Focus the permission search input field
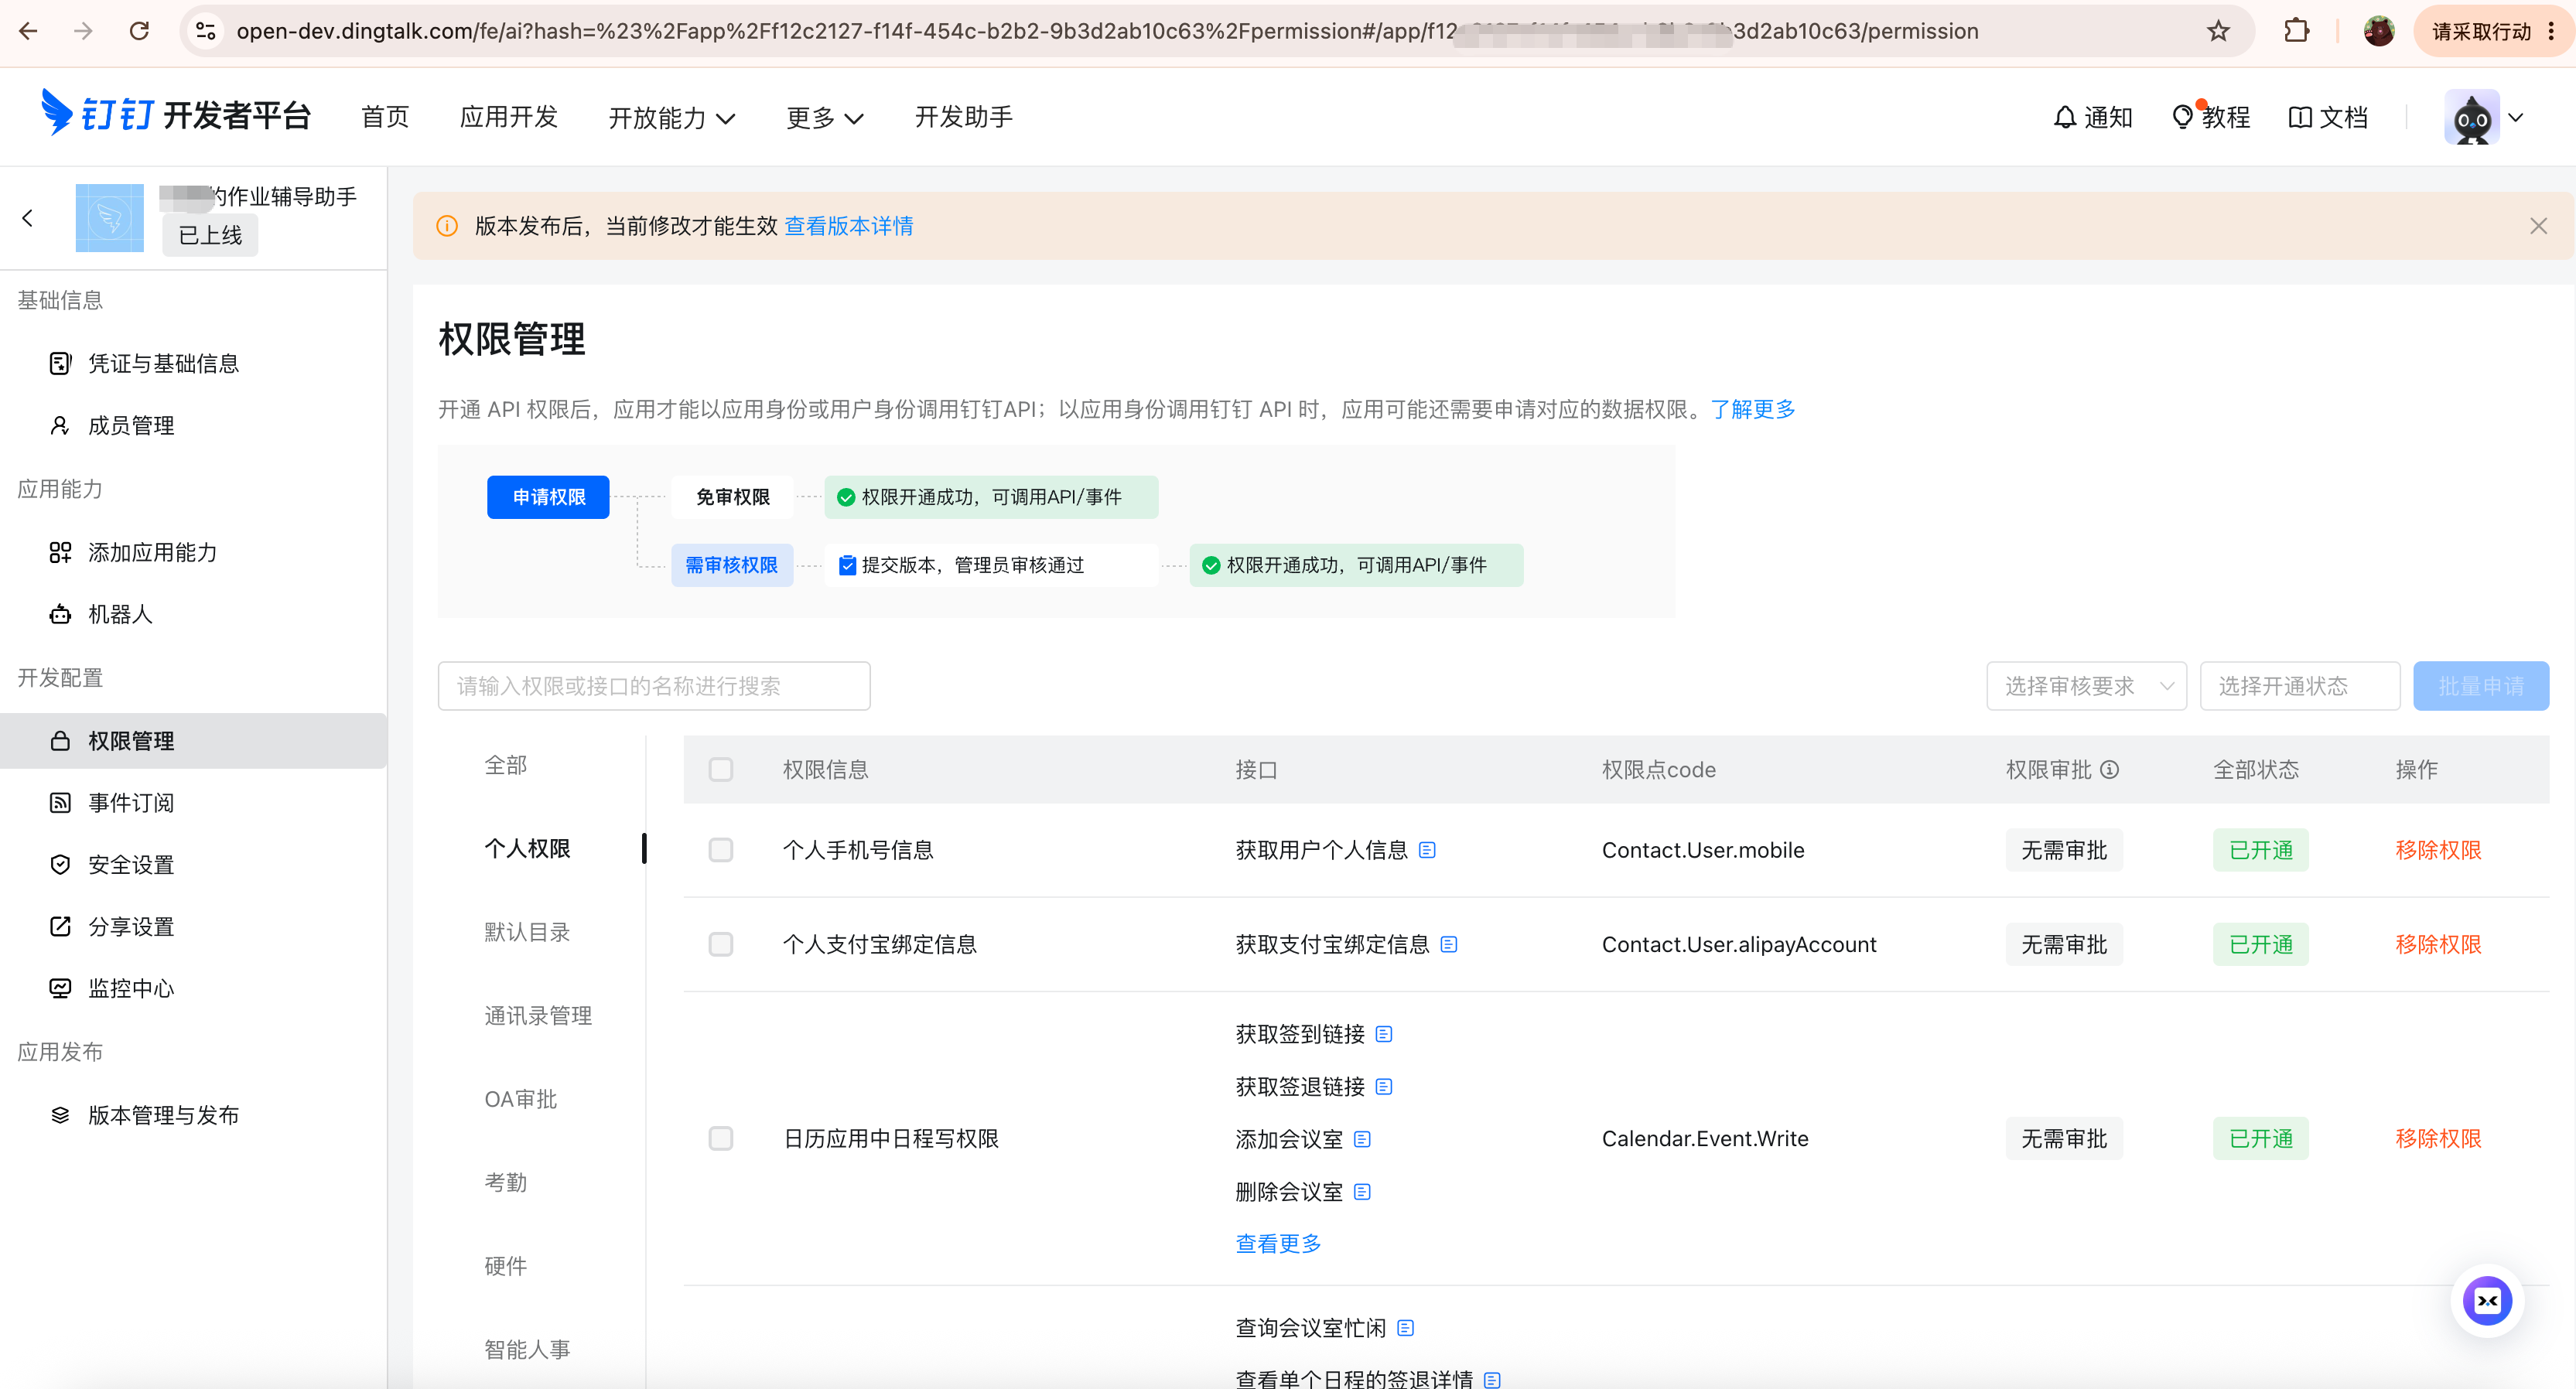Screen dimensions: 2576x1389 [x=654, y=686]
